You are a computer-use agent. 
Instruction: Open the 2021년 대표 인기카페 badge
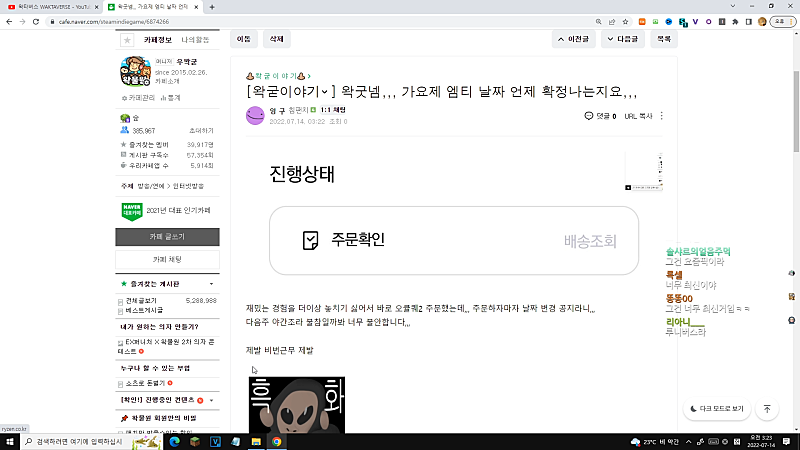tap(166, 211)
